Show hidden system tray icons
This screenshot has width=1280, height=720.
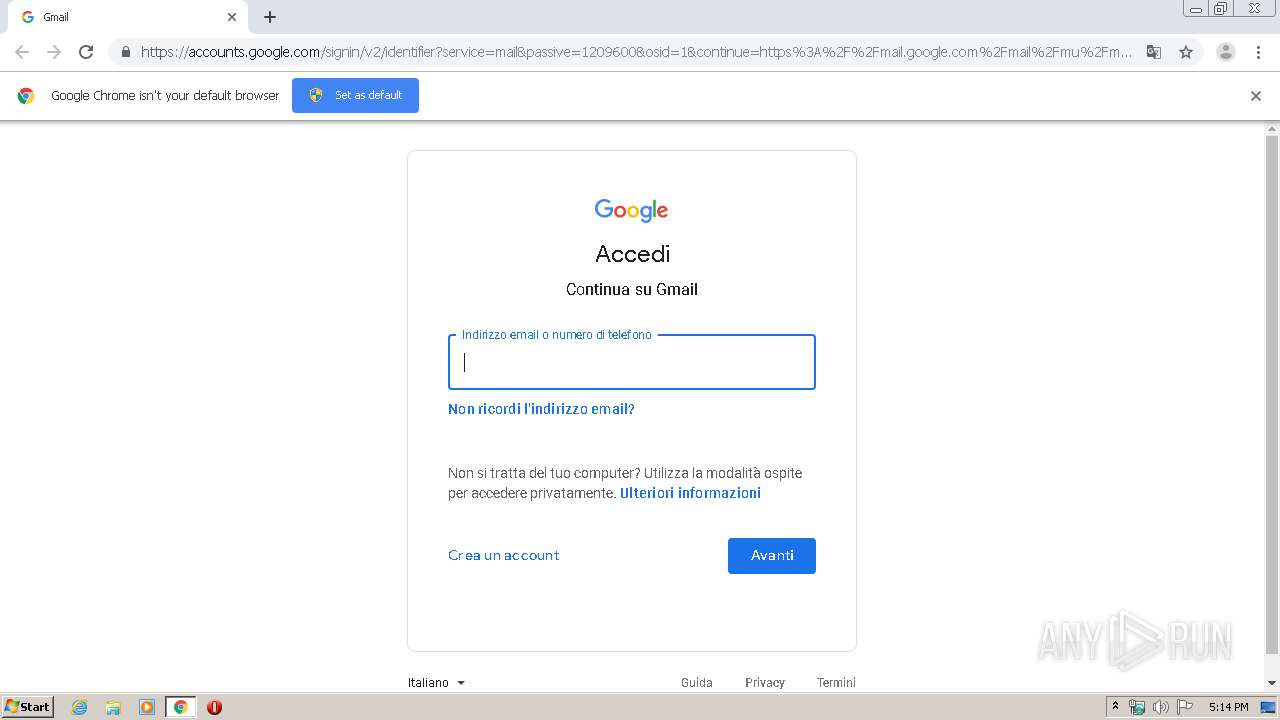[1115, 707]
